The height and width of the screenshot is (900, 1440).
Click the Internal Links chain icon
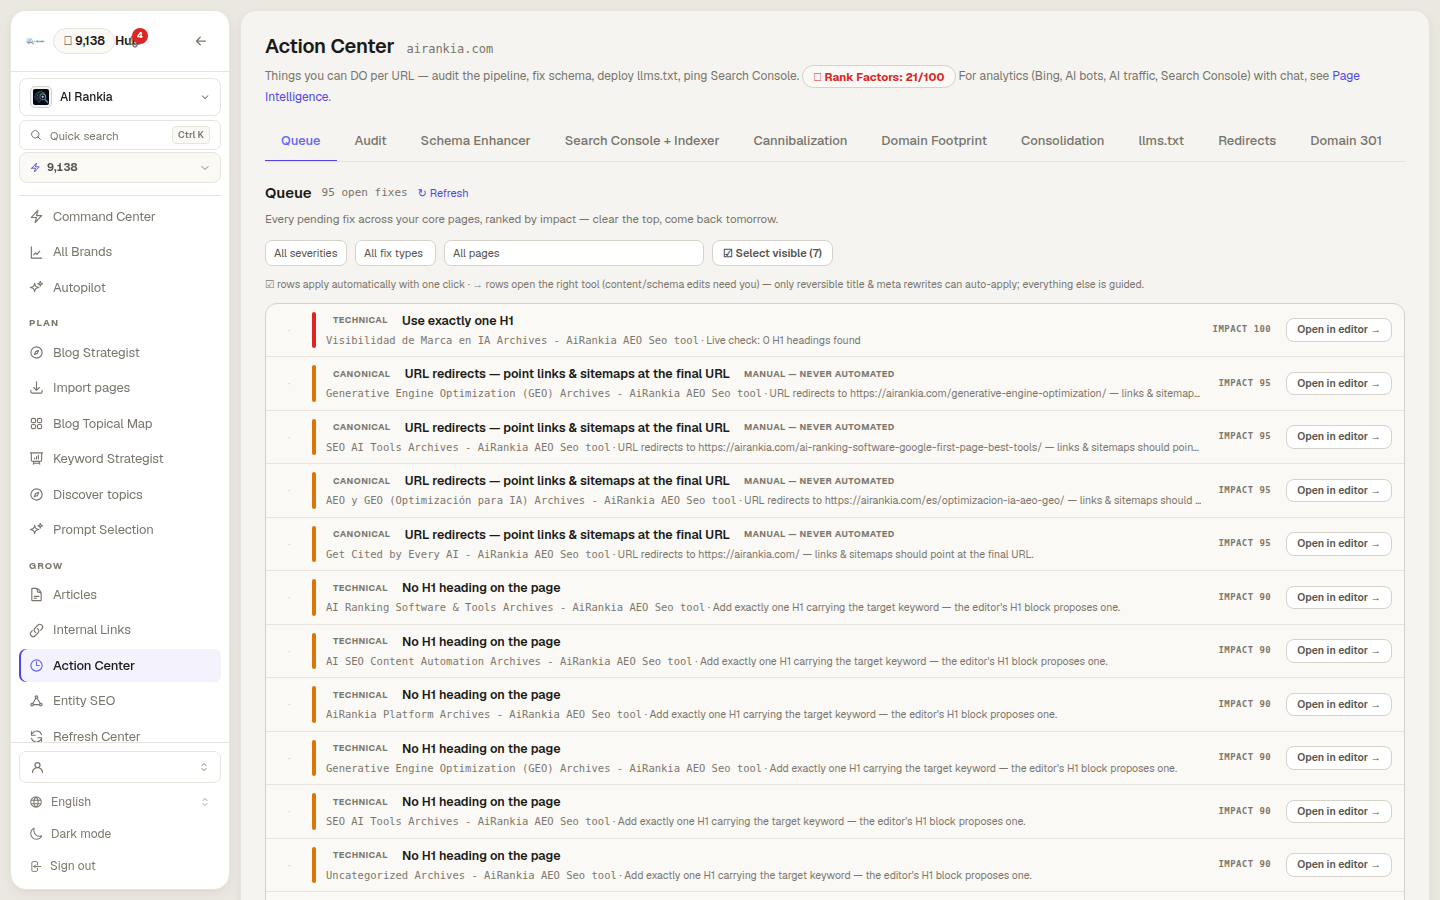coord(36,630)
